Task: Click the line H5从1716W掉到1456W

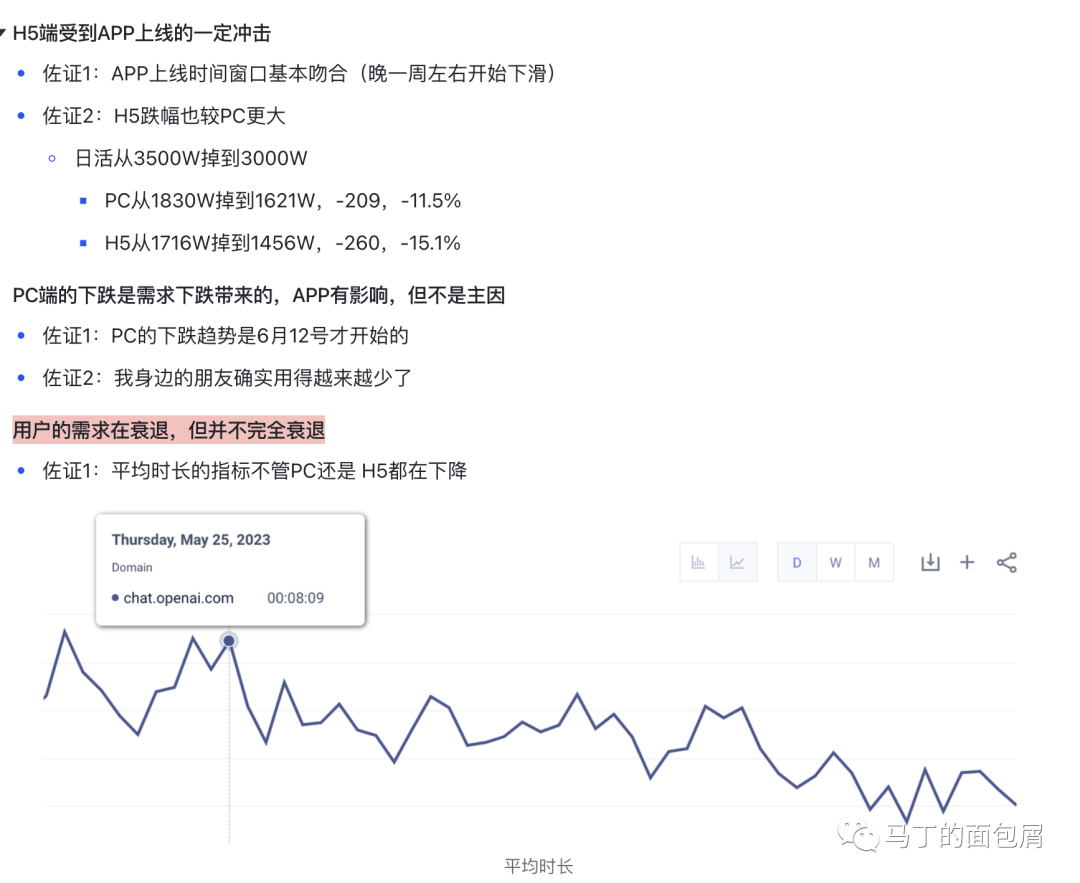Action: [282, 243]
